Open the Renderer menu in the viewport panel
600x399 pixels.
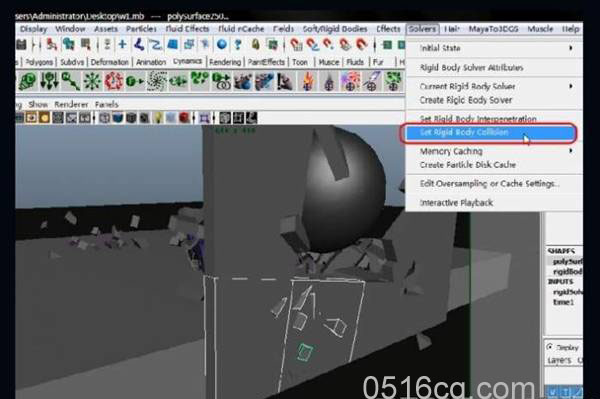(71, 104)
